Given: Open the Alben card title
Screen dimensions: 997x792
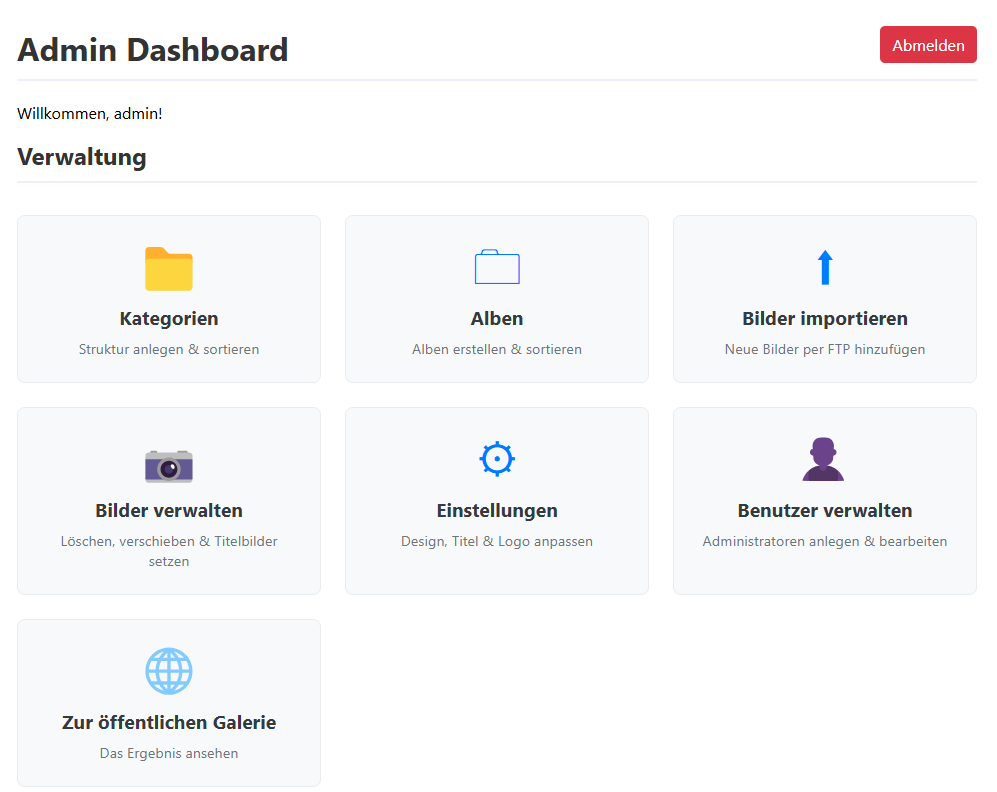Looking at the screenshot, I should 497,319.
